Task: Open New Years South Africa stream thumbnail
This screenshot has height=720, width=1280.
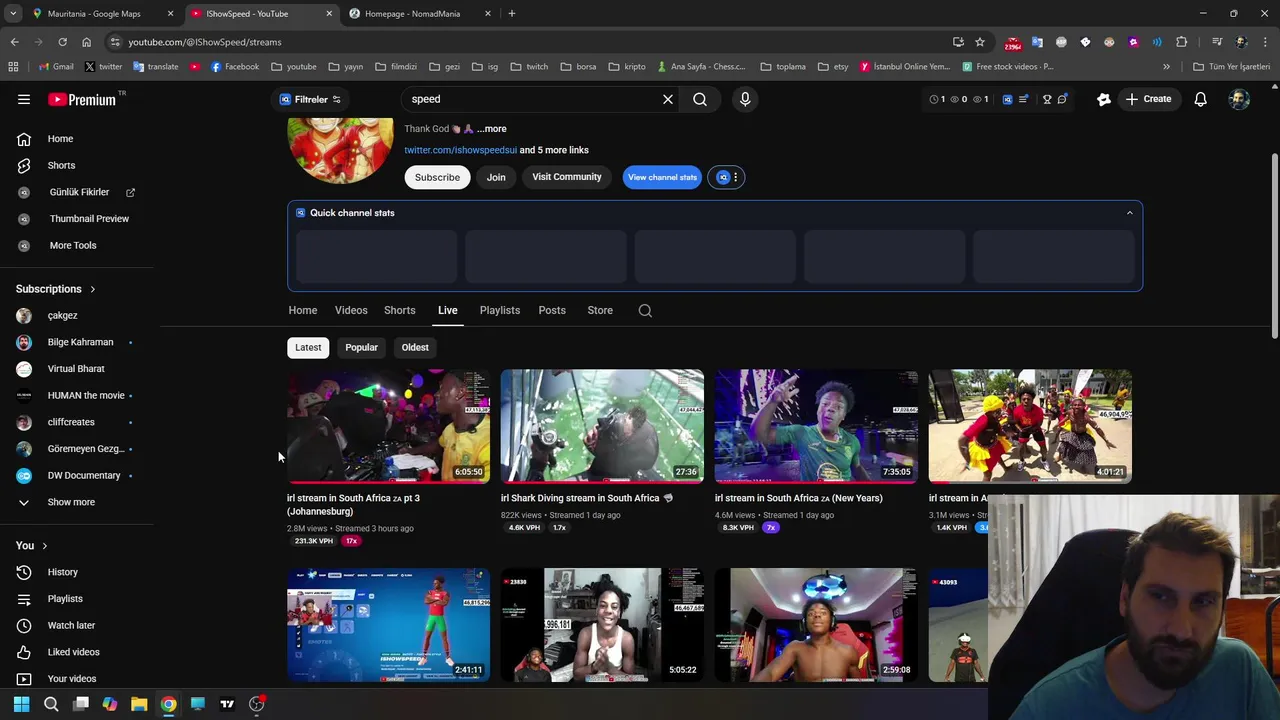Action: (816, 426)
